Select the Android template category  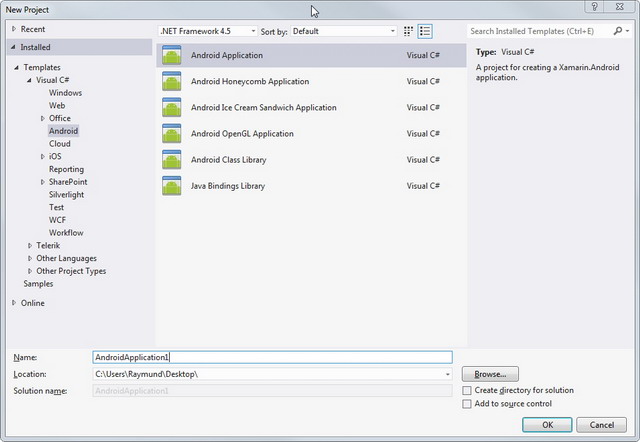[63, 131]
